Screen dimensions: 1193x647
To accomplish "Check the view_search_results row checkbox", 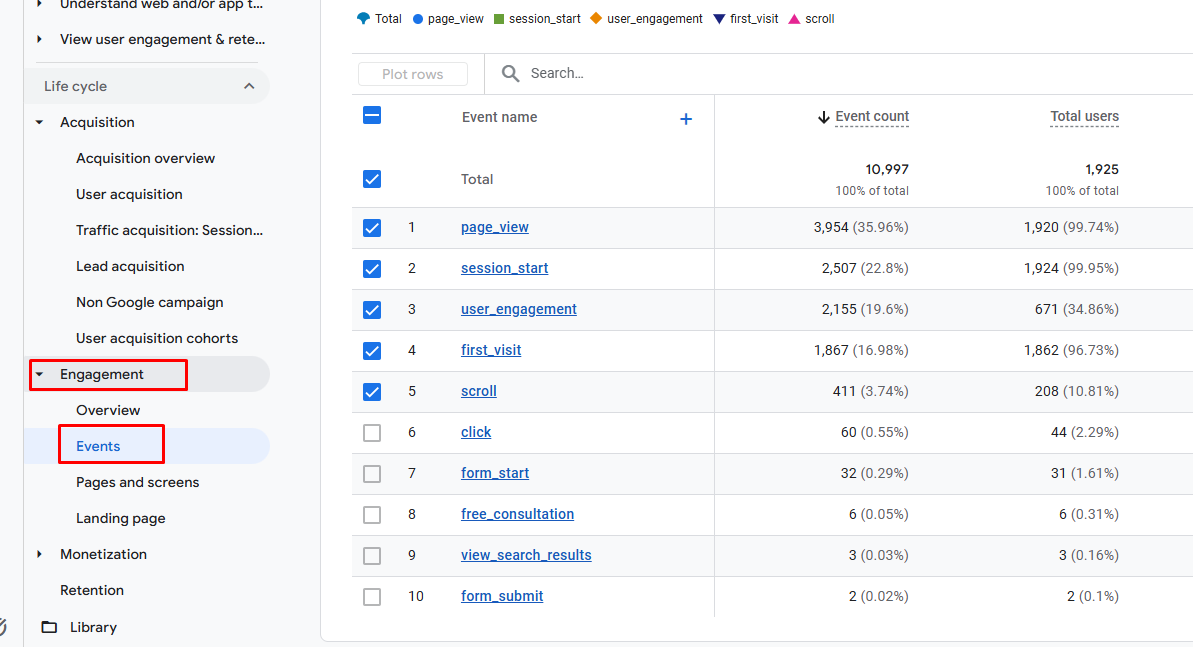I will [372, 556].
